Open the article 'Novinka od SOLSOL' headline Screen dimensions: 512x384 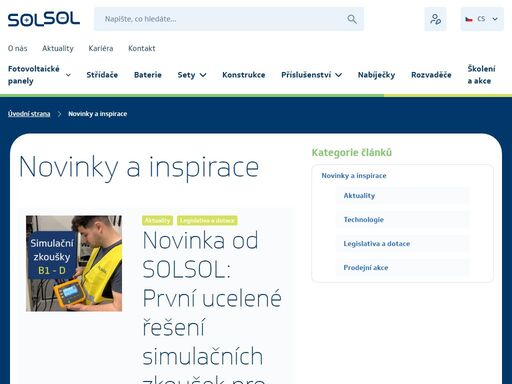click(x=212, y=306)
